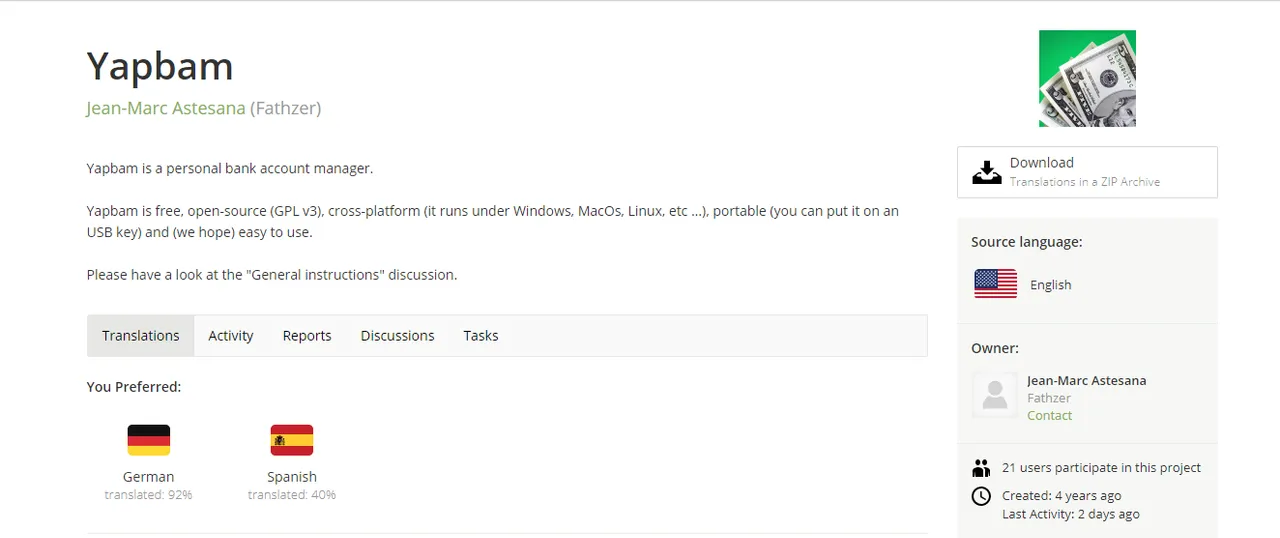
Task: Click the Download translations ZIP button
Action: [1087, 172]
